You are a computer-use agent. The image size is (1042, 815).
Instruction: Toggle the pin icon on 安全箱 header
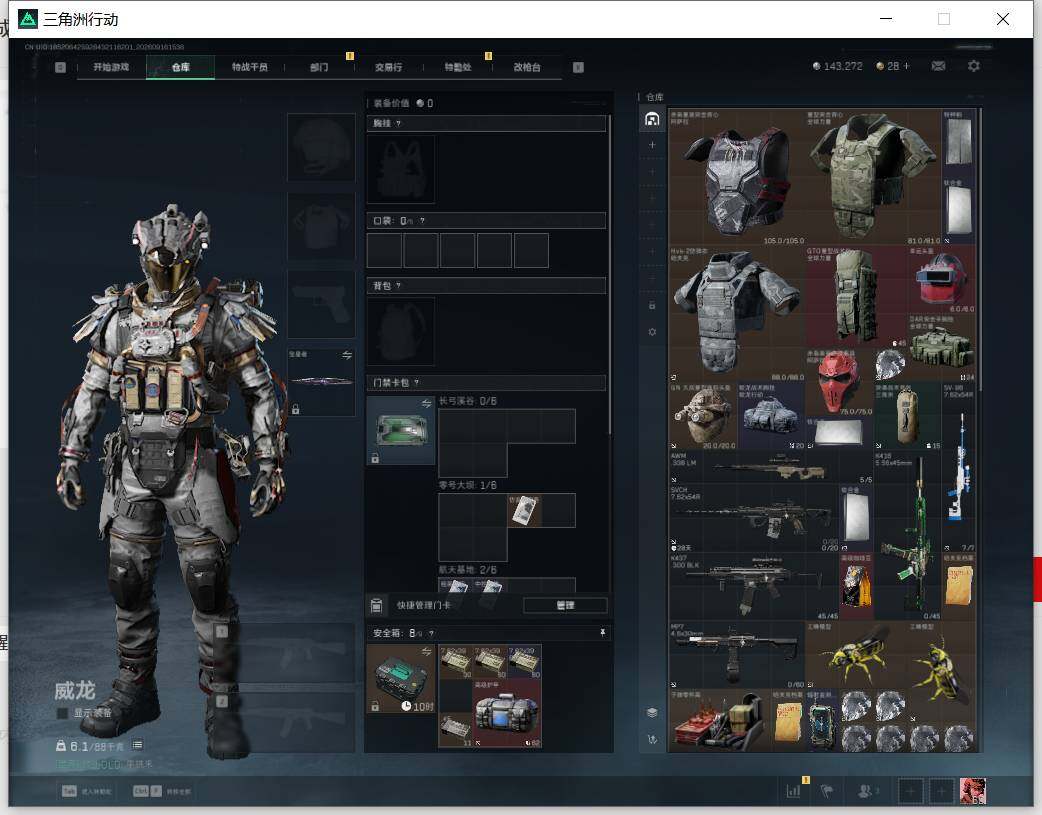[x=603, y=633]
